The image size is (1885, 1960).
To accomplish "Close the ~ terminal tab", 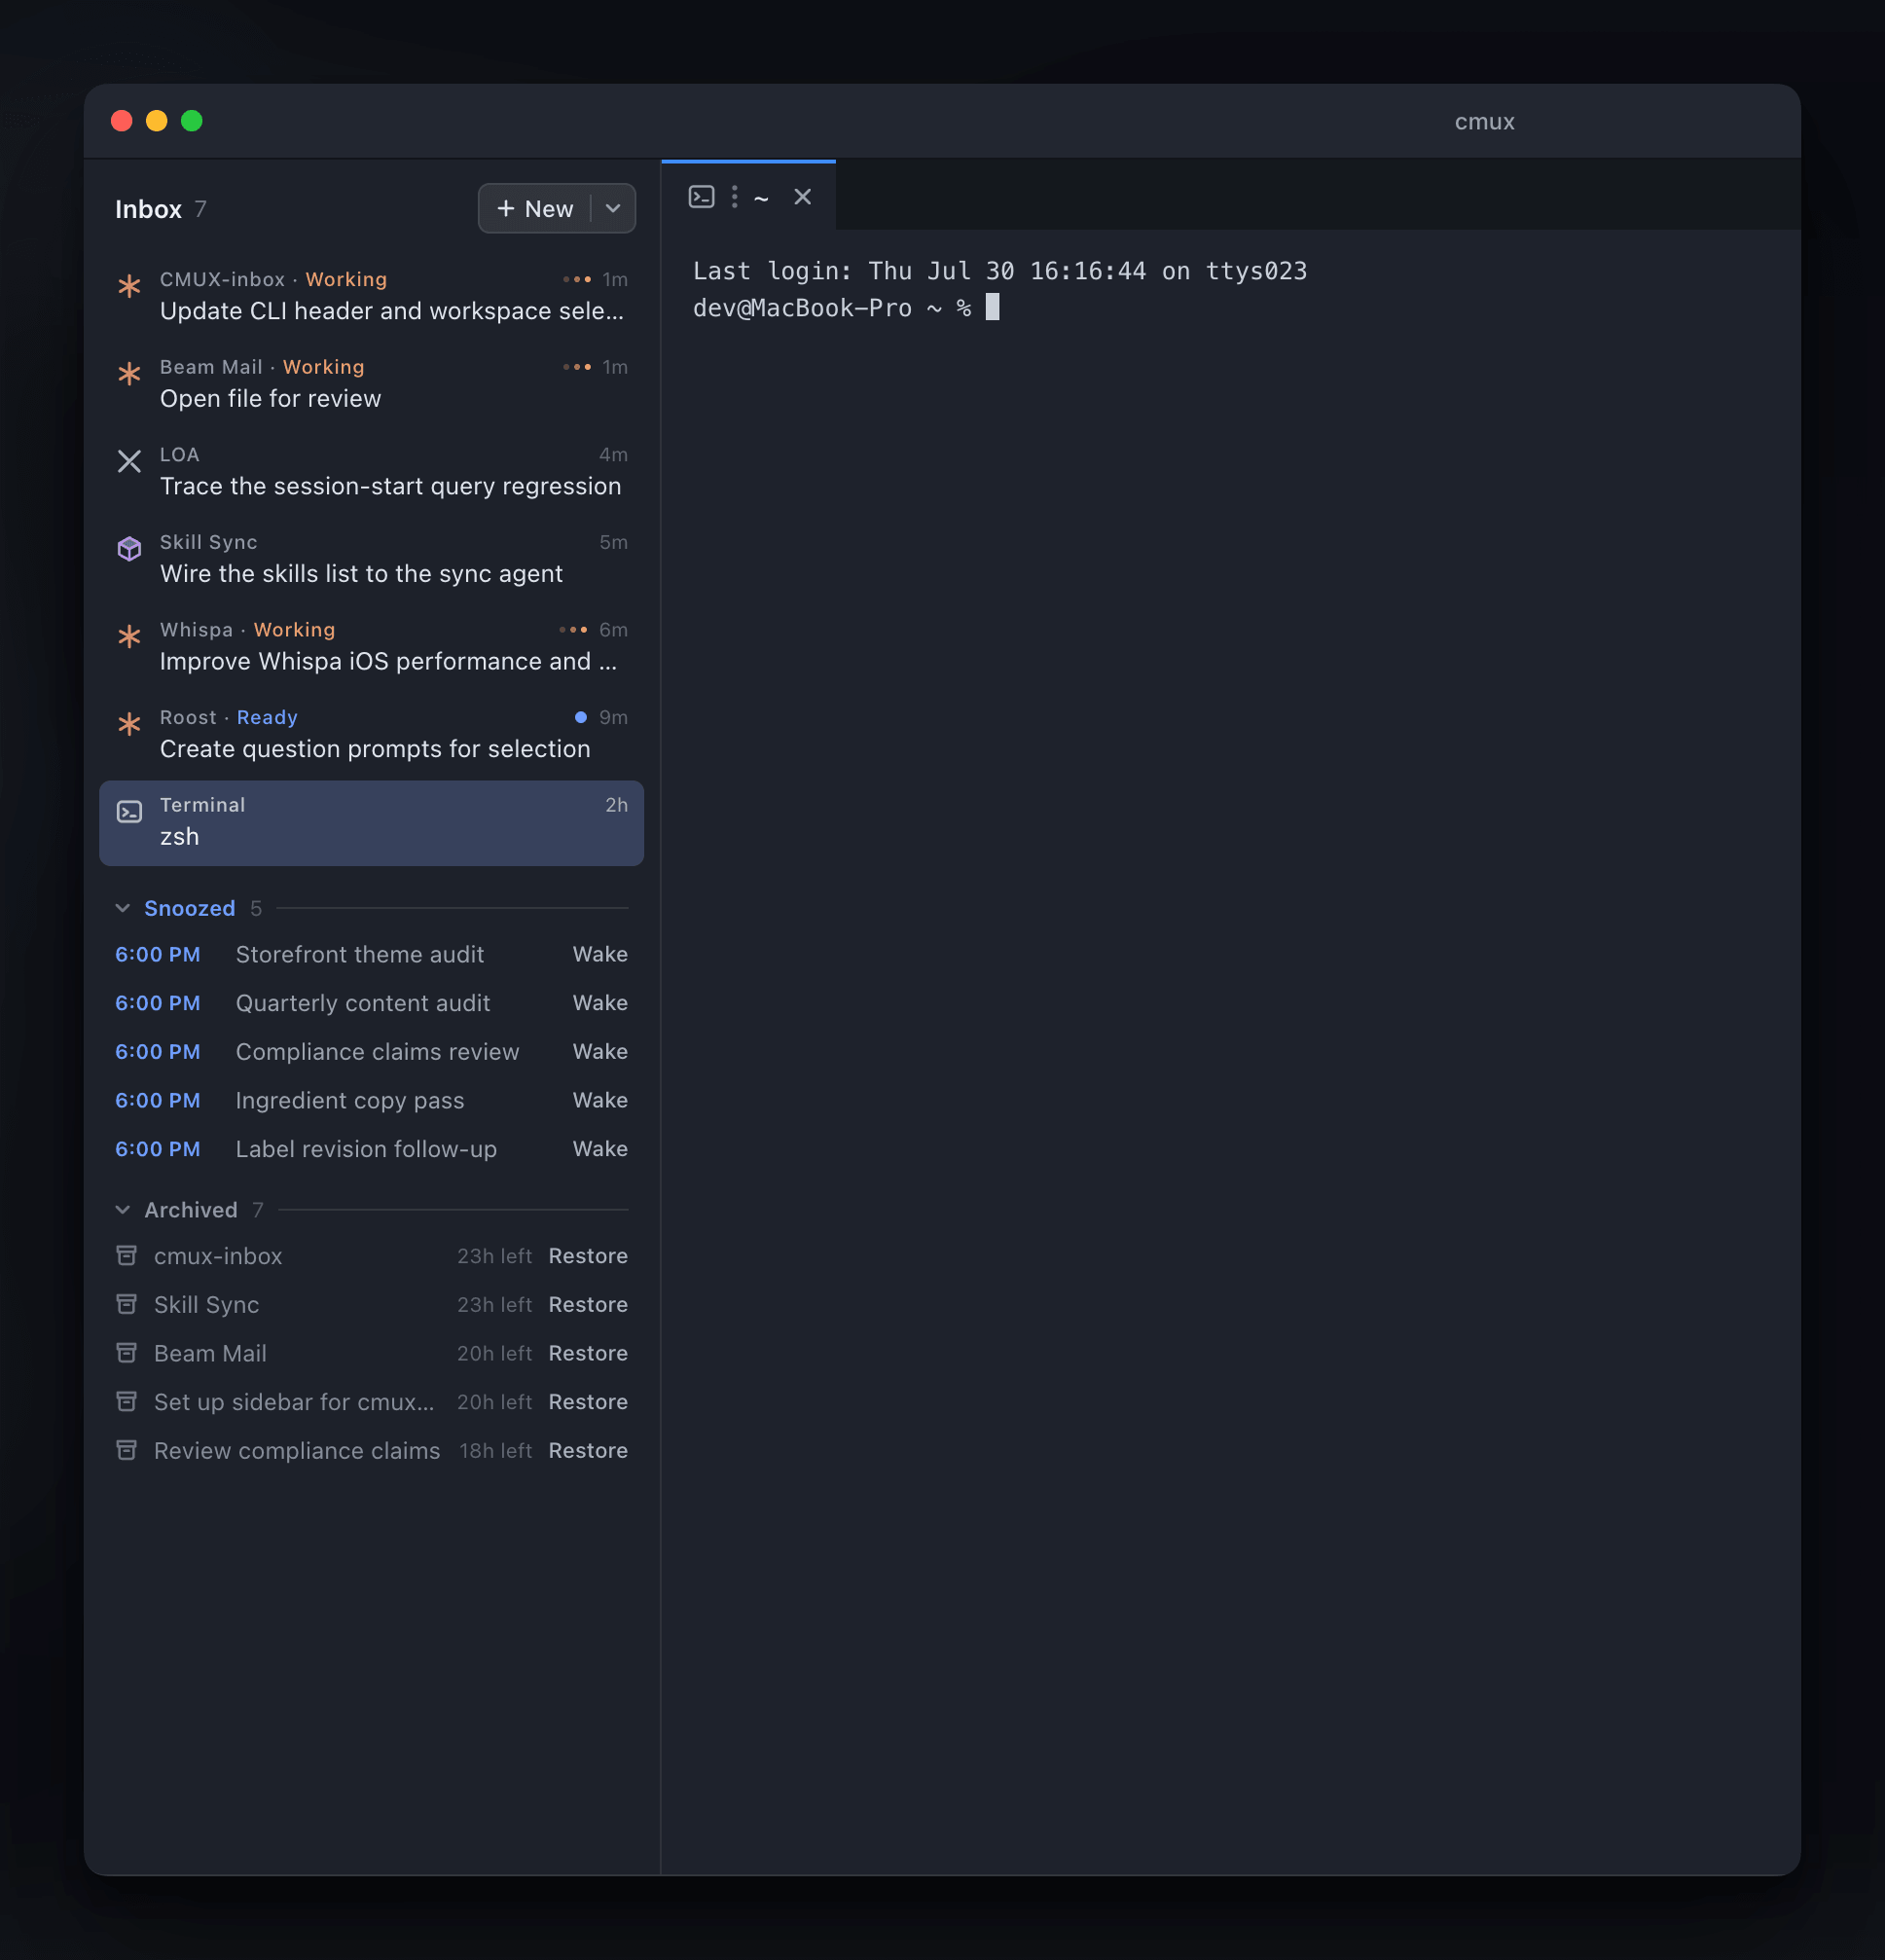I will click(x=802, y=197).
